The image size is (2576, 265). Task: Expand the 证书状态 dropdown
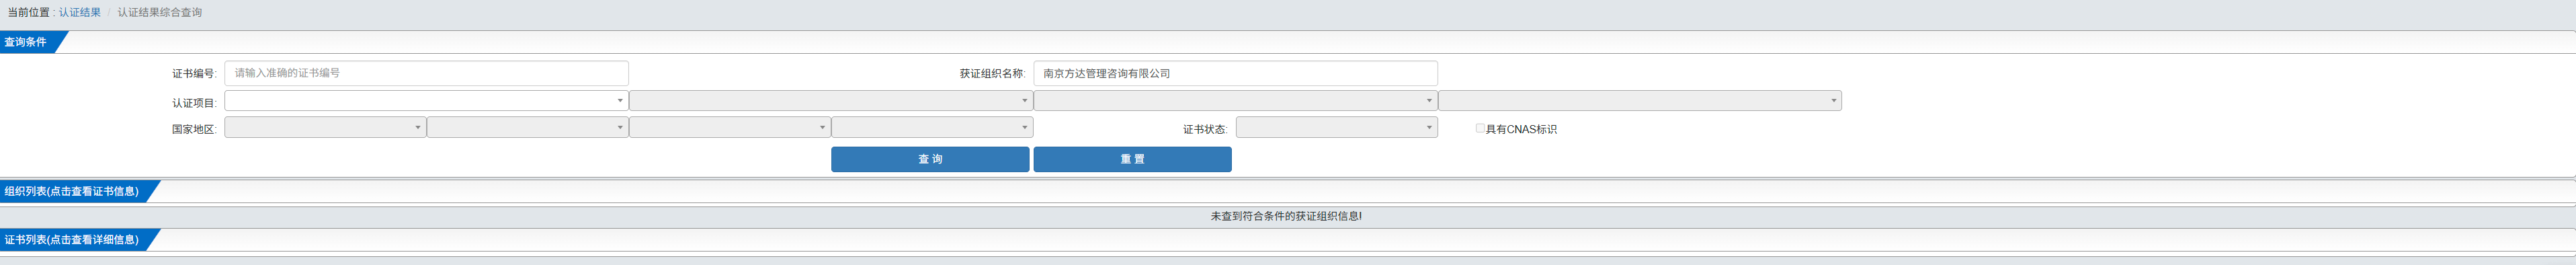point(1336,127)
